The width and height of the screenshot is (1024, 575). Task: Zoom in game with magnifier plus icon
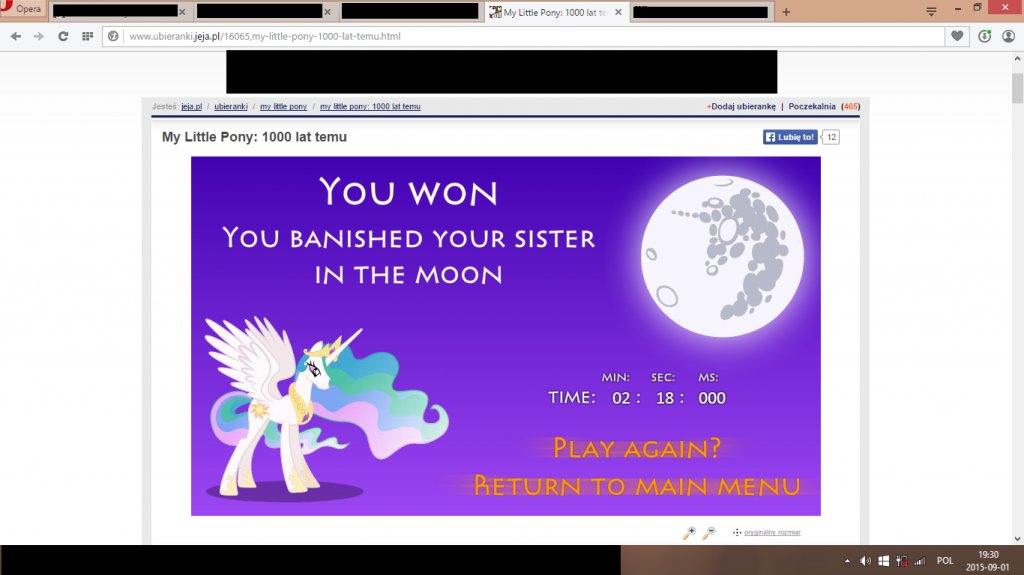(x=689, y=533)
